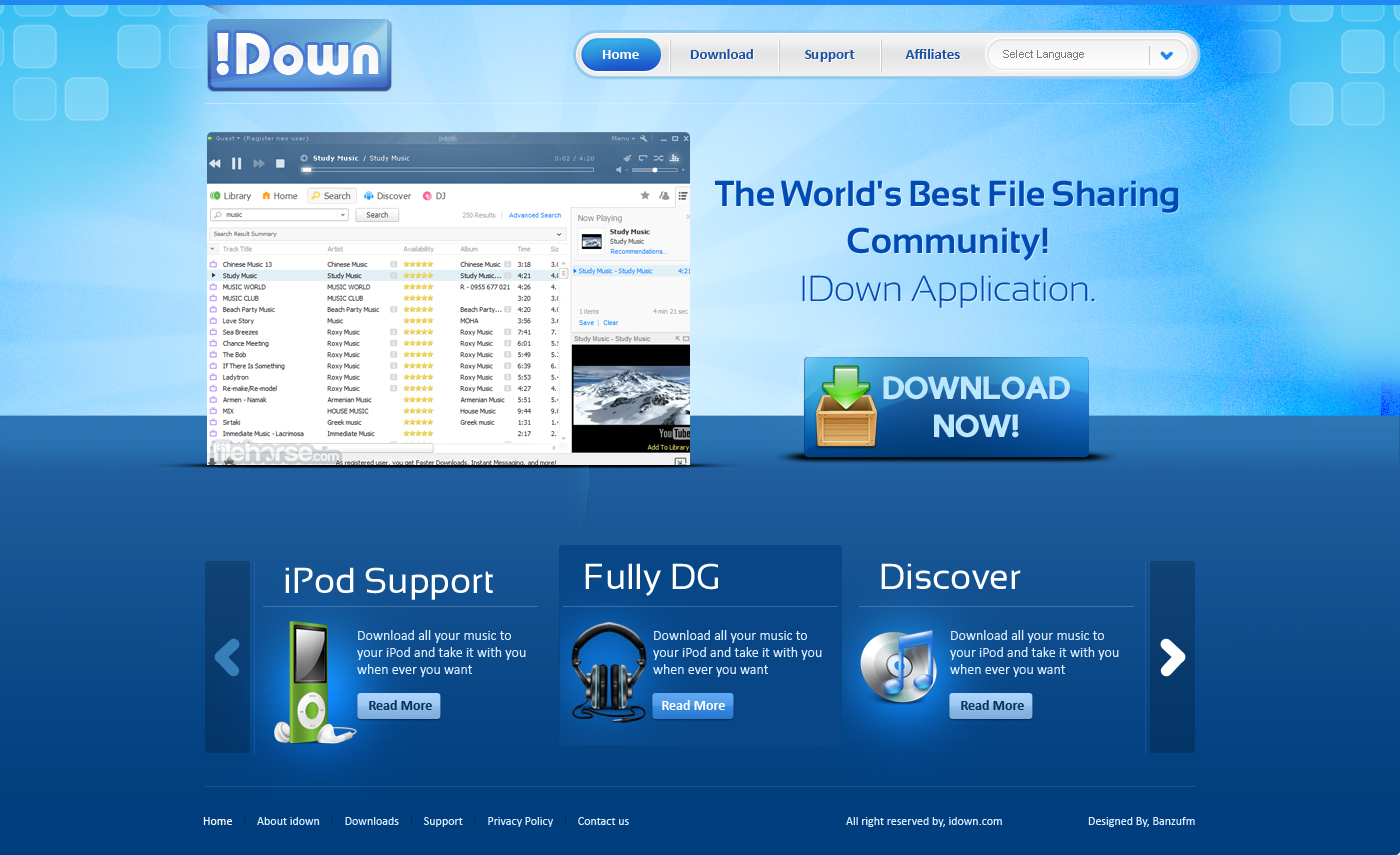Click the wrench settings icon
This screenshot has height=855, width=1400.
644,138
